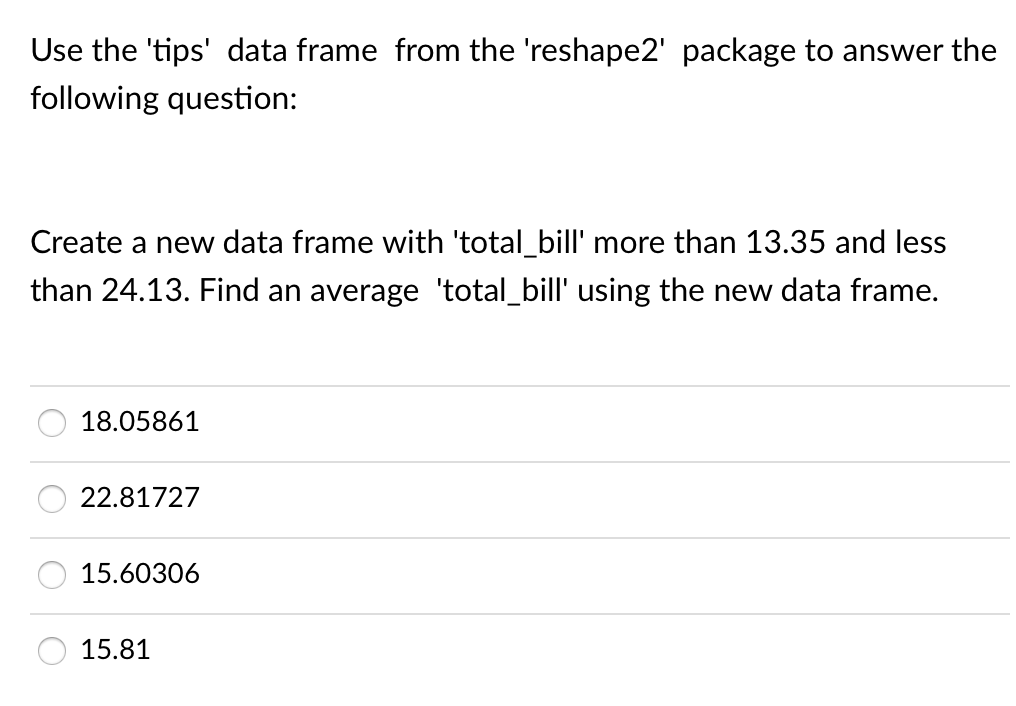The height and width of the screenshot is (706, 1016).
Task: Select the radio button for 22.81727
Action: [52, 499]
